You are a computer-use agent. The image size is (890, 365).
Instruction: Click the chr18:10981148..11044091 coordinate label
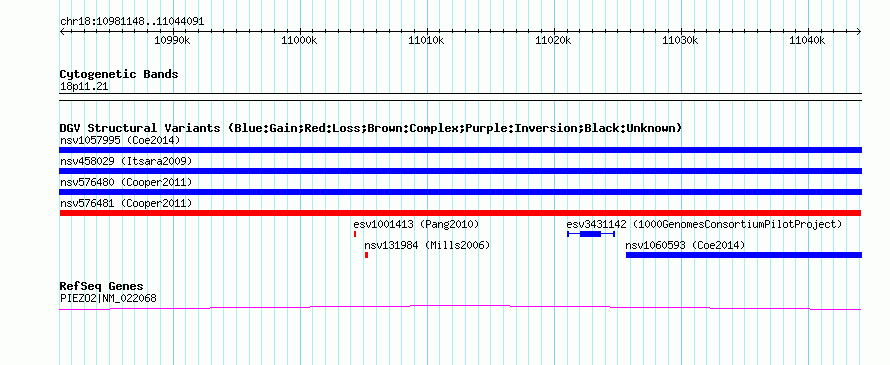coord(132,22)
